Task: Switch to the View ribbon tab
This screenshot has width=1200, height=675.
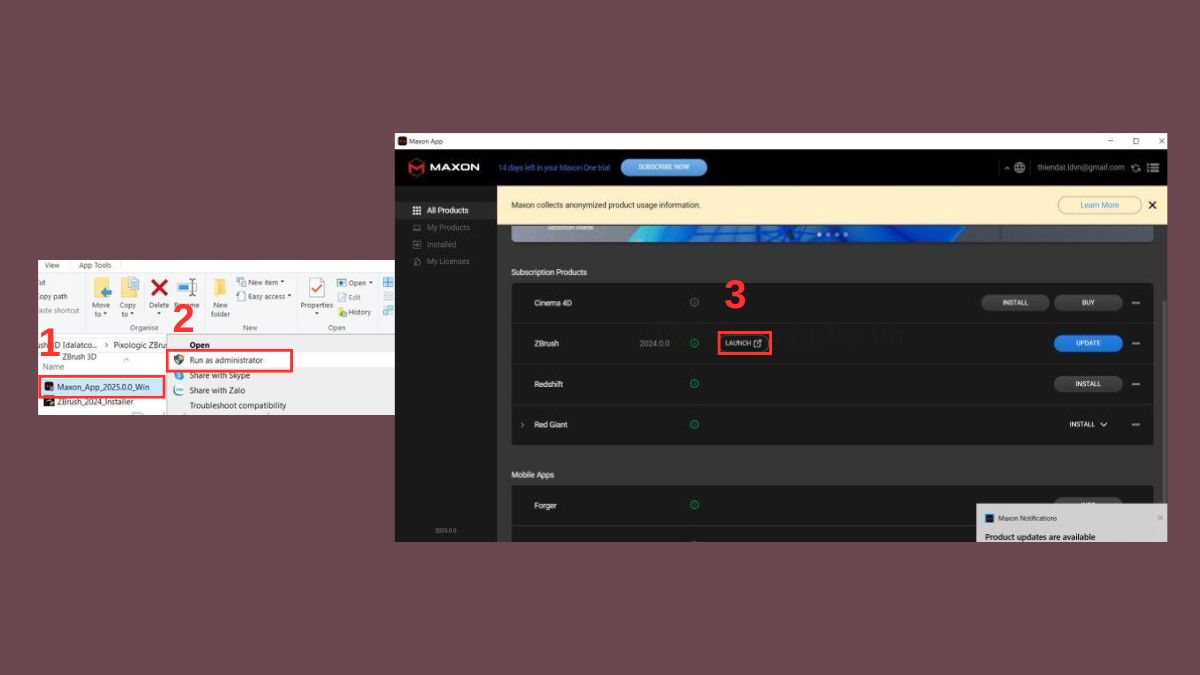Action: click(x=52, y=265)
